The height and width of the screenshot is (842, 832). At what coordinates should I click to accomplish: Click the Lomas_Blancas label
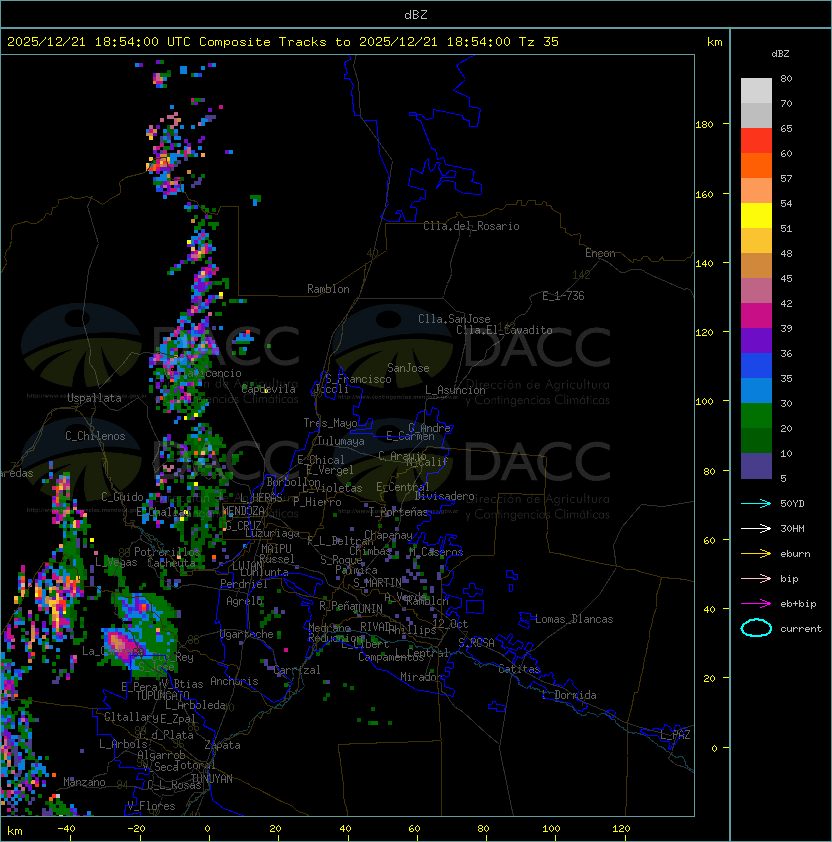click(x=574, y=619)
